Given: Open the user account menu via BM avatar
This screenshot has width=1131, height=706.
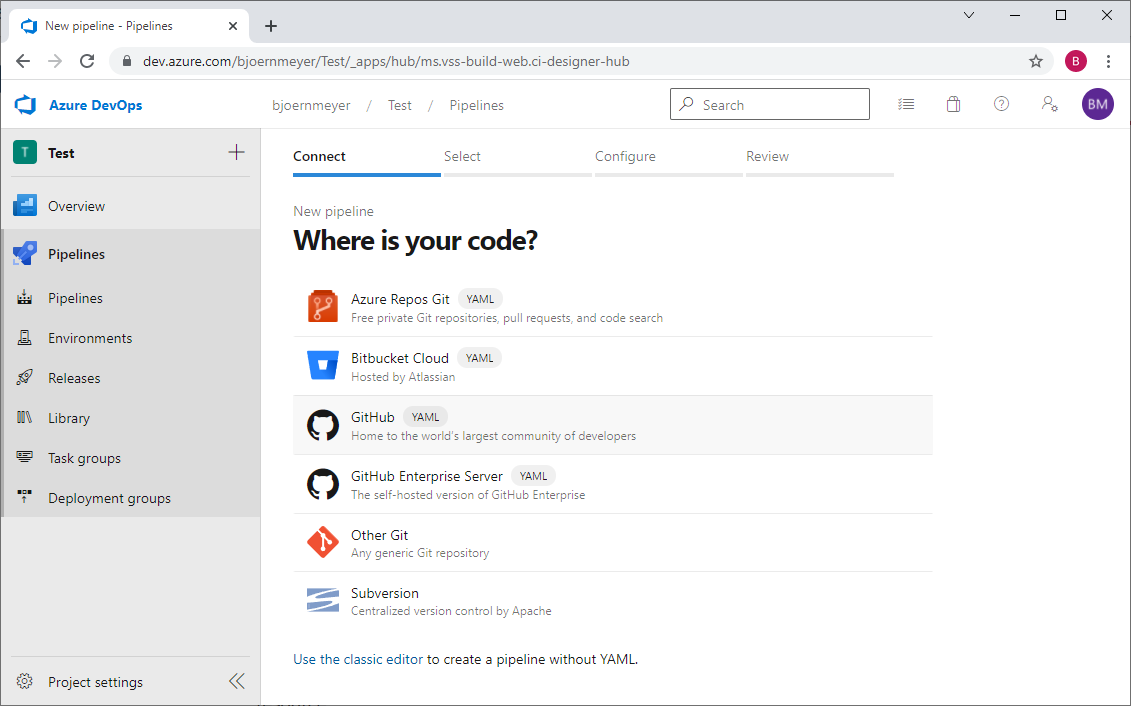Looking at the screenshot, I should pos(1097,103).
